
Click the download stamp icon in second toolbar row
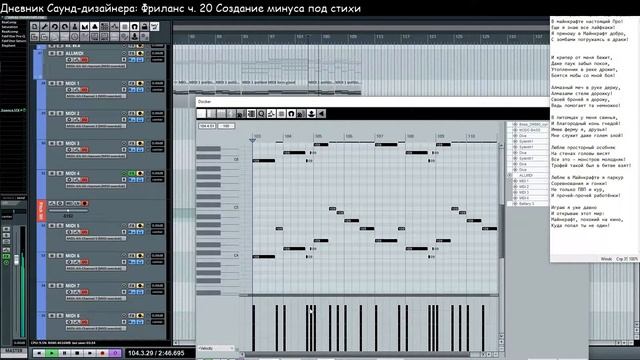(x=134, y=37)
